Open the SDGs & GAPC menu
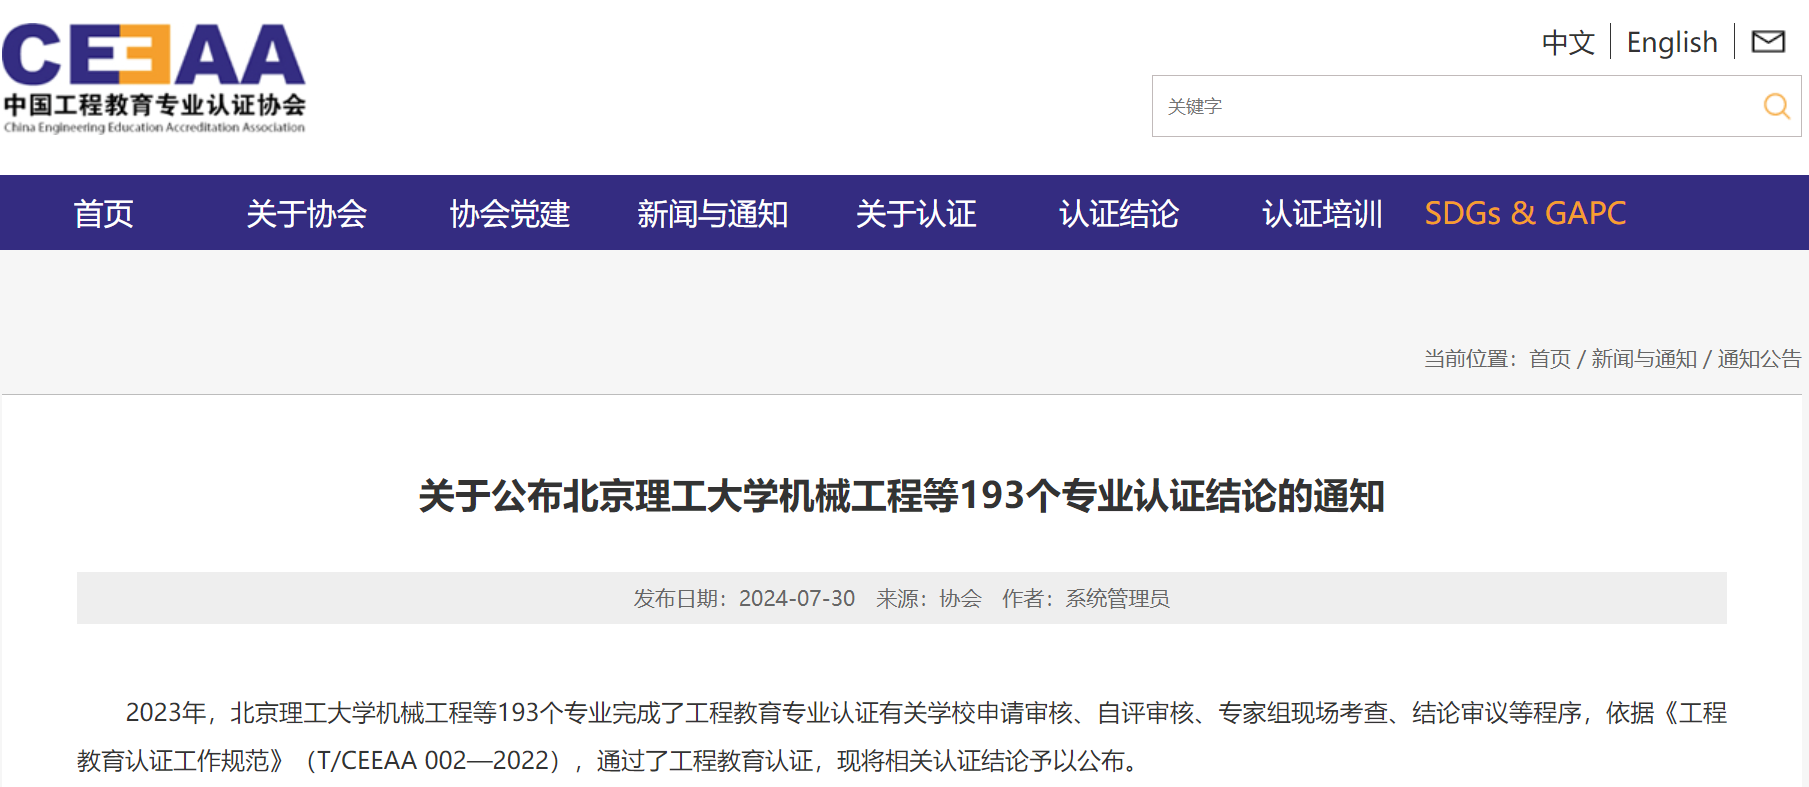Screen dimensions: 1809x787 [x=1525, y=213]
